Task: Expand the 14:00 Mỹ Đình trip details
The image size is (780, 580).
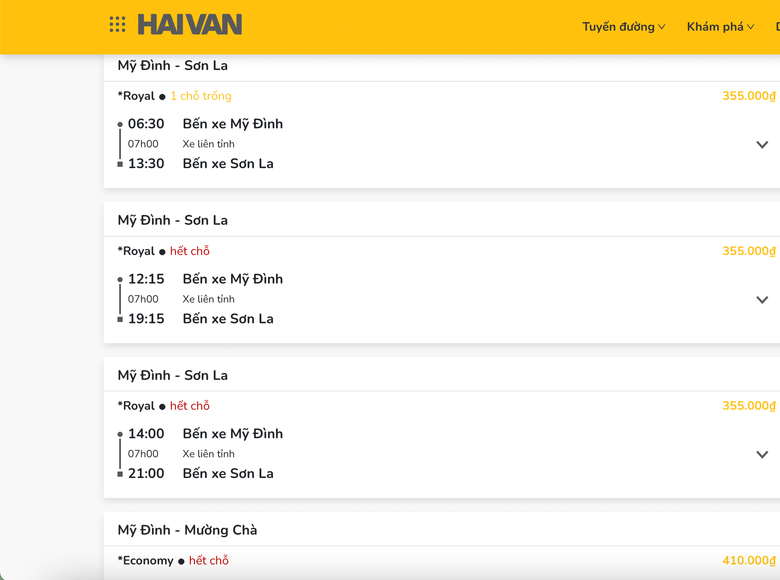Action: [762, 455]
